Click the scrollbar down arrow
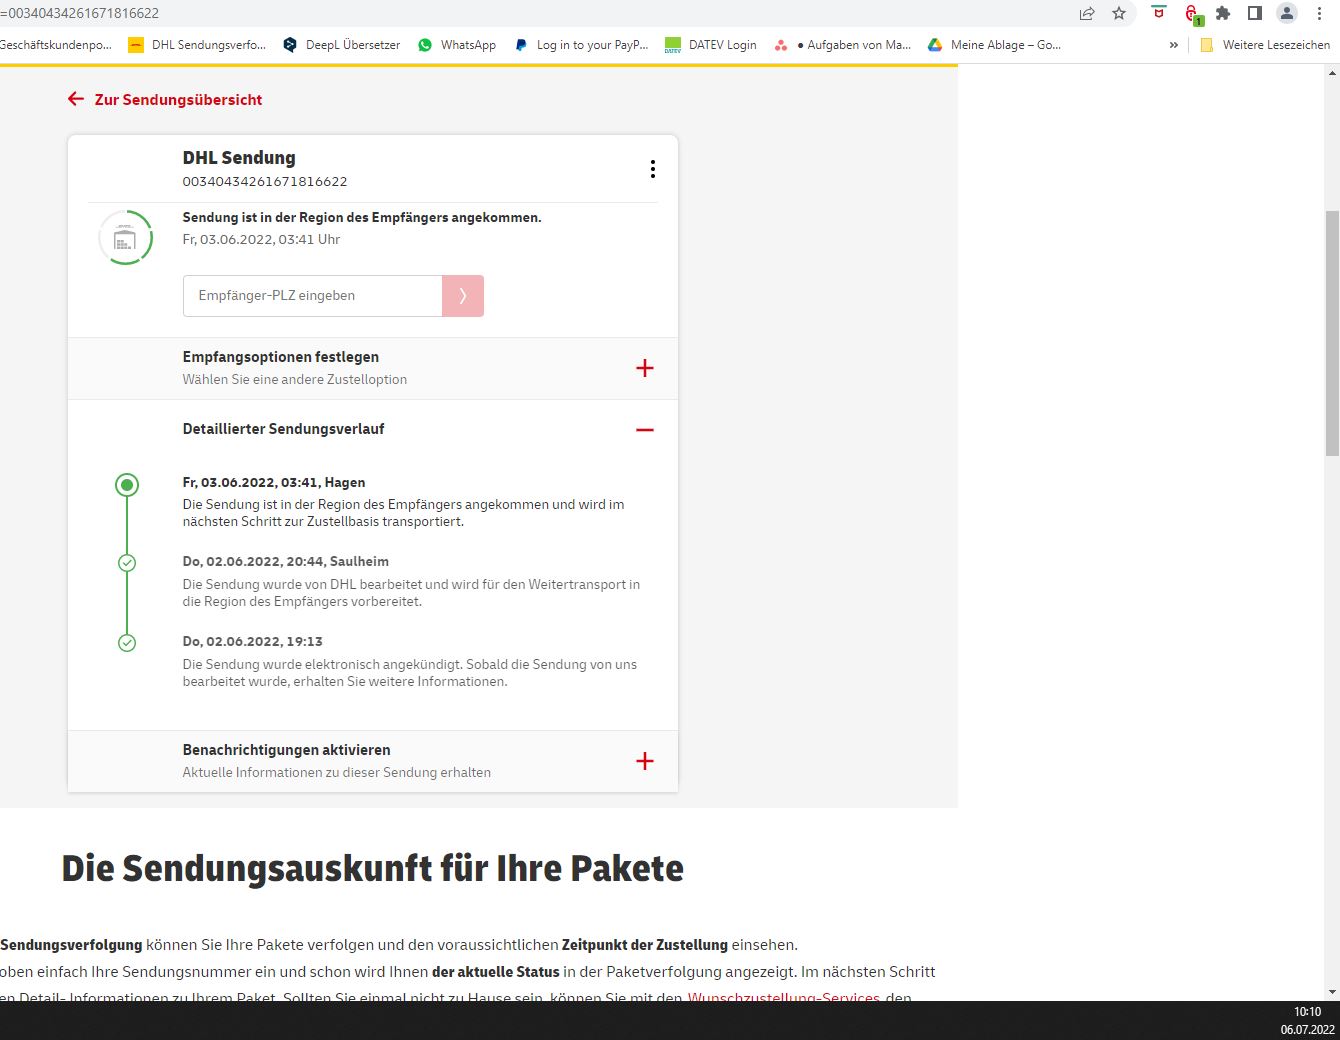 [x=1332, y=993]
